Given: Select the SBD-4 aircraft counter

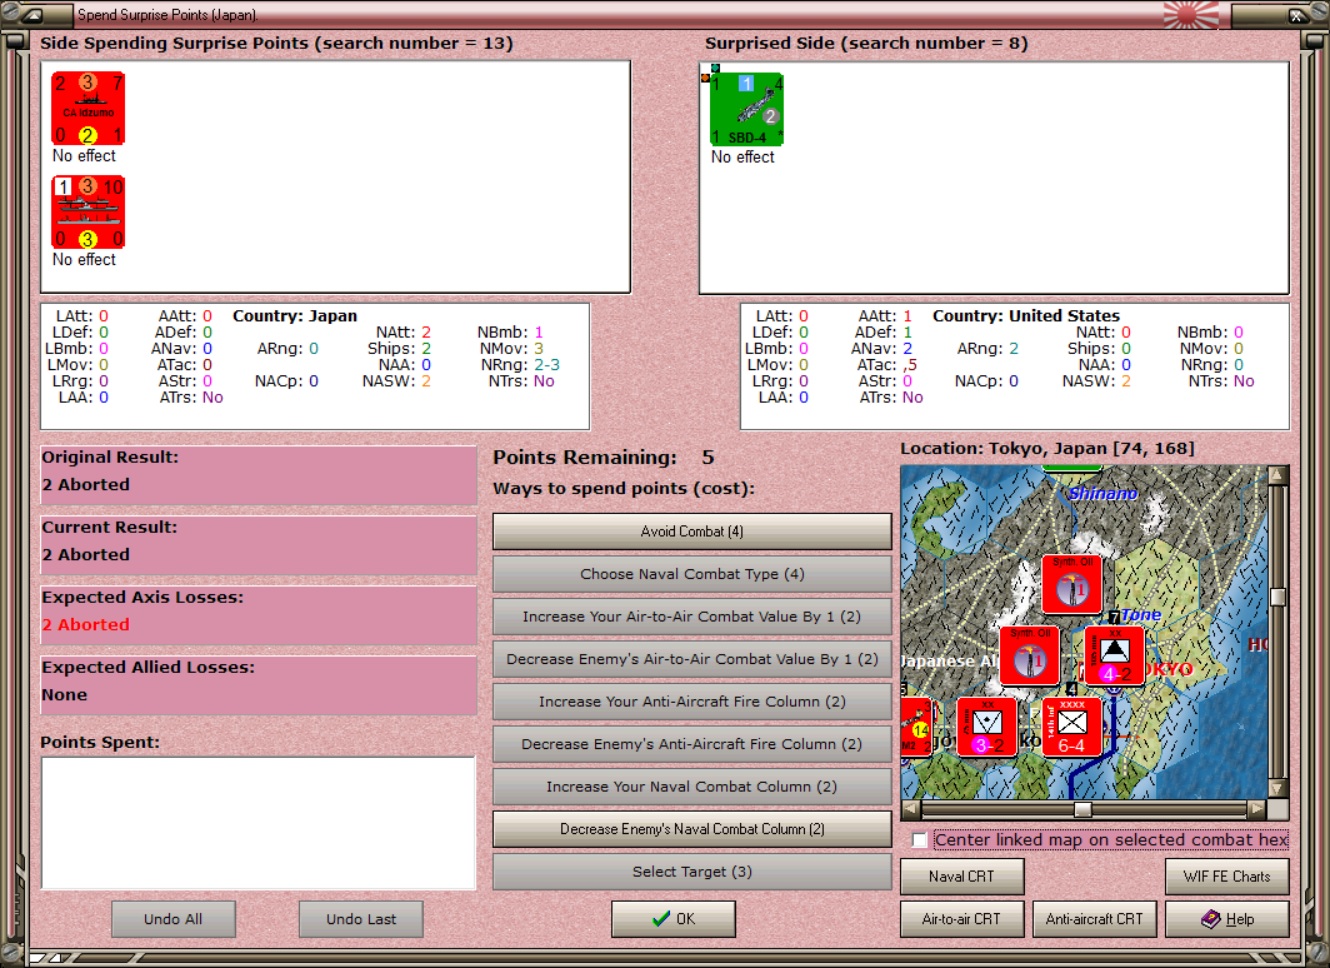Looking at the screenshot, I should [747, 109].
